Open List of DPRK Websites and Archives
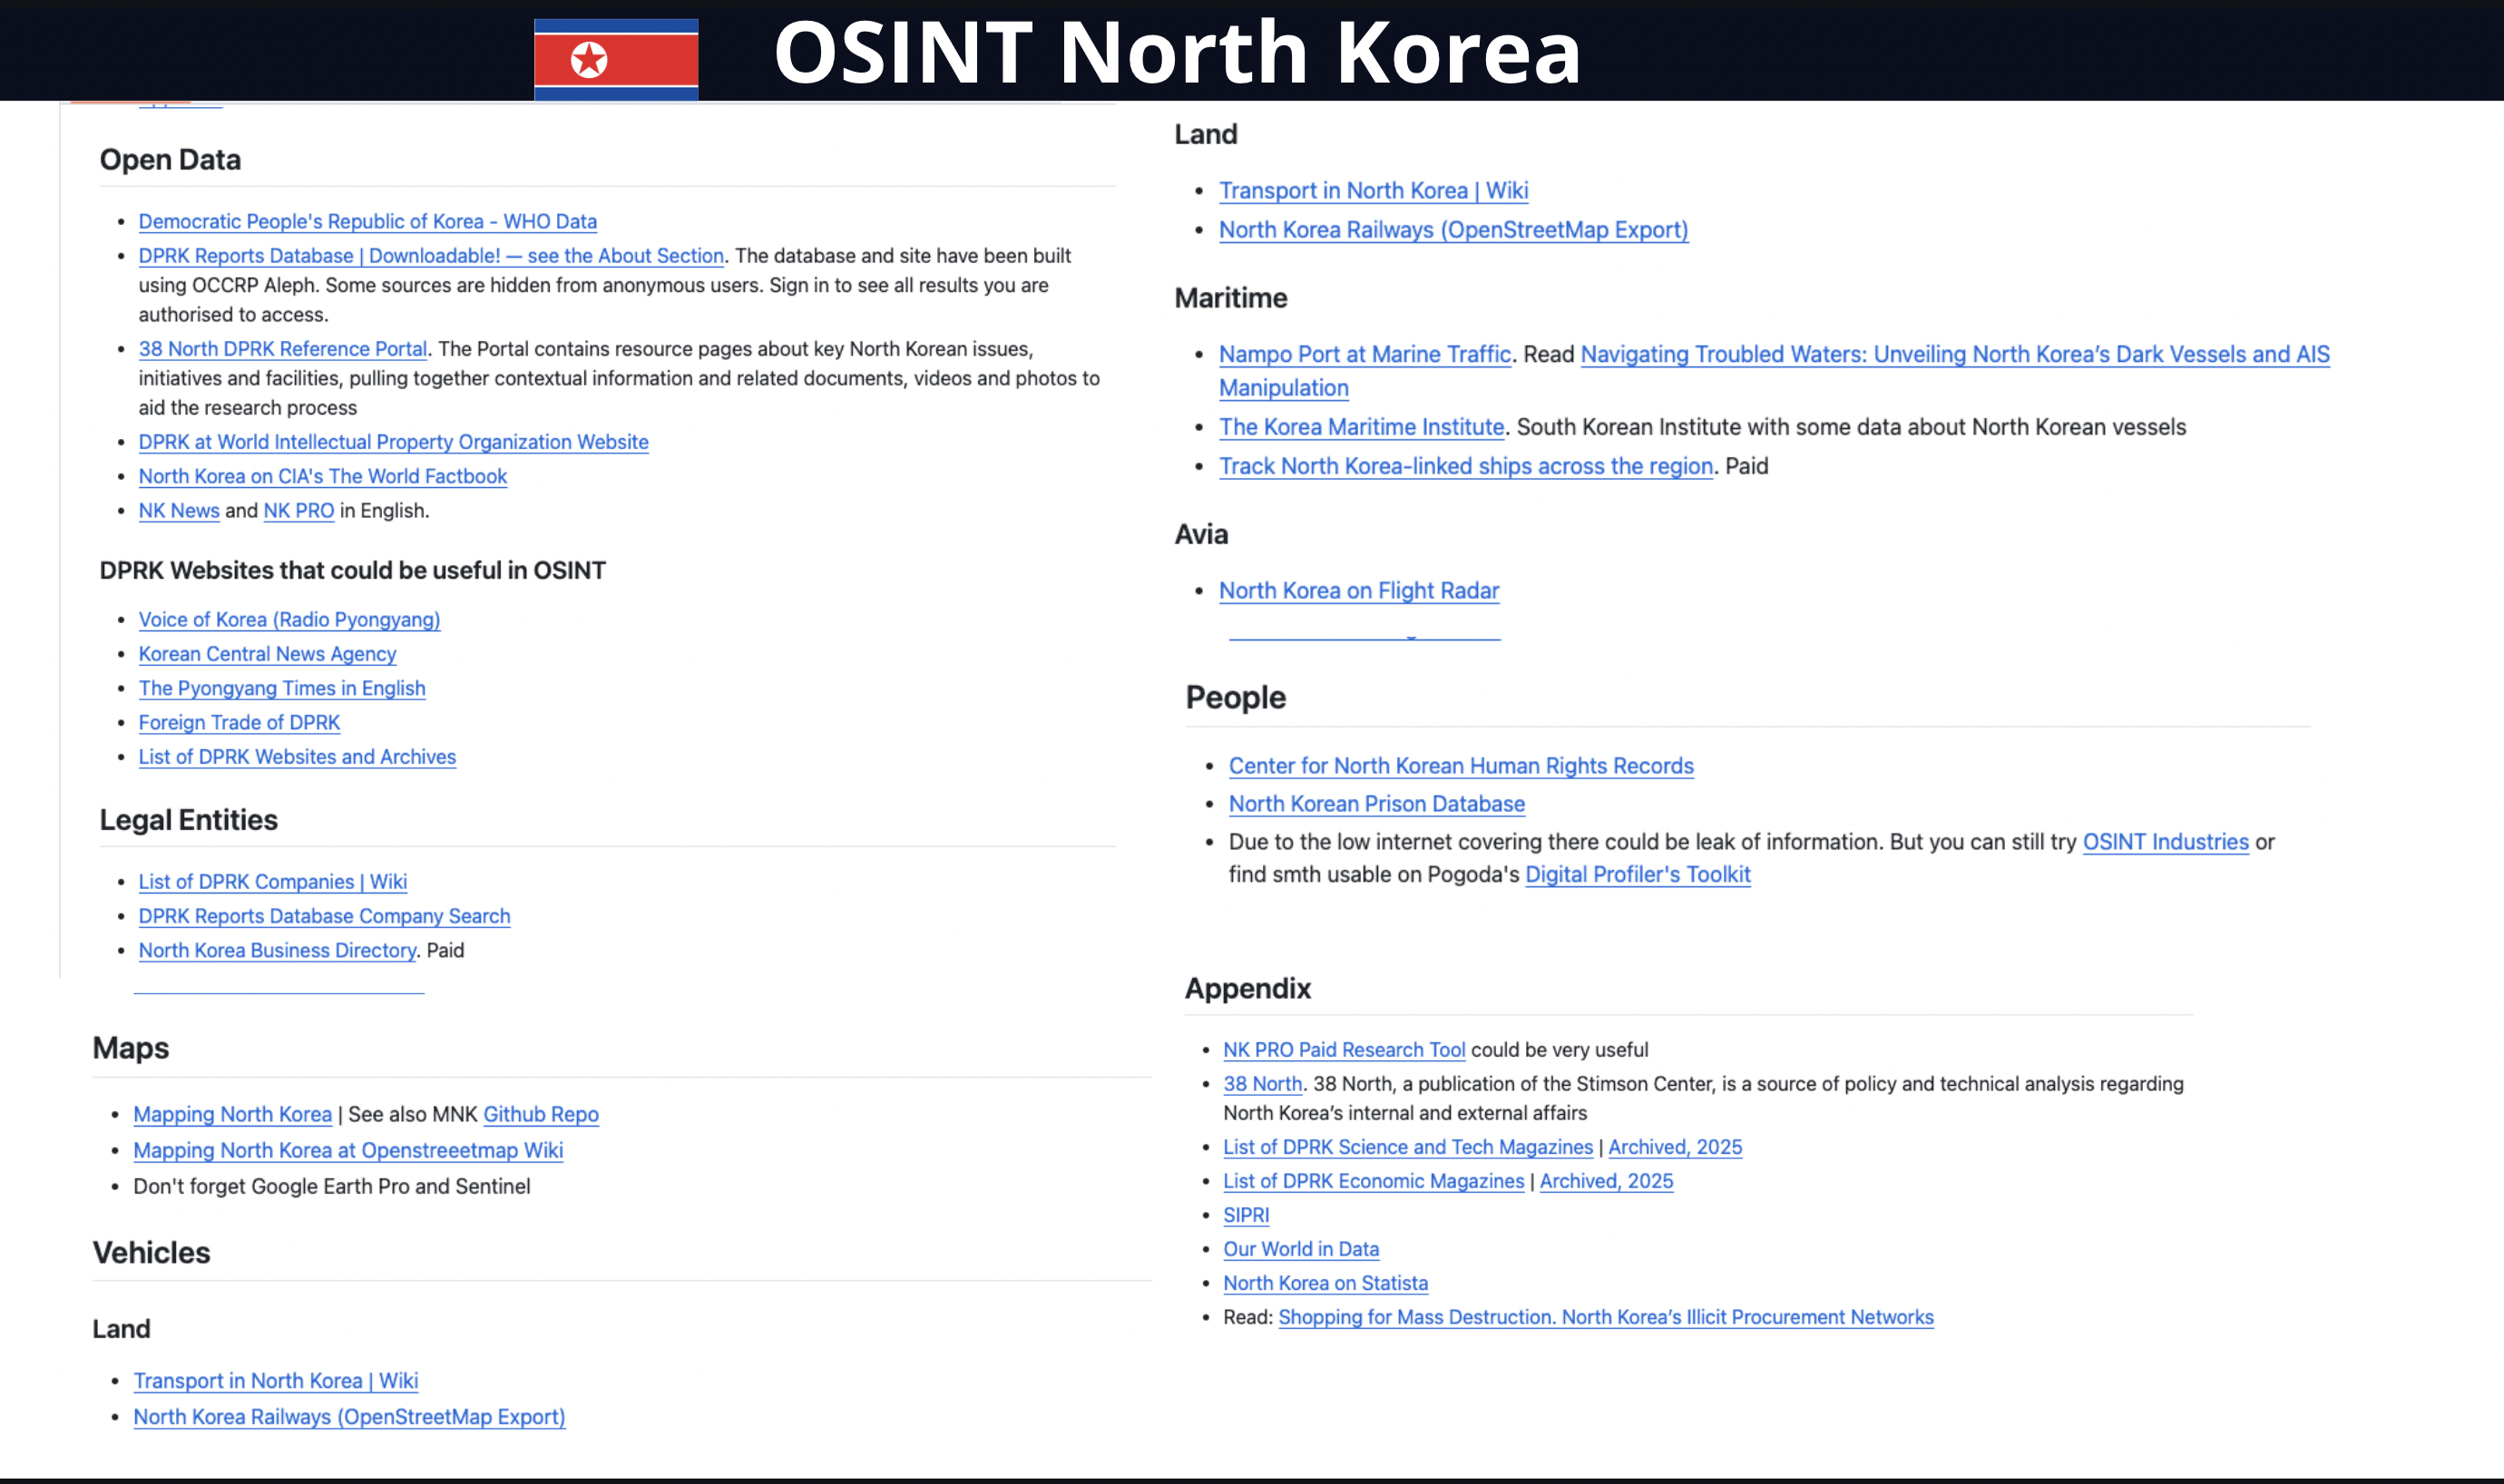Viewport: 2504px width, 1484px height. click(297, 756)
